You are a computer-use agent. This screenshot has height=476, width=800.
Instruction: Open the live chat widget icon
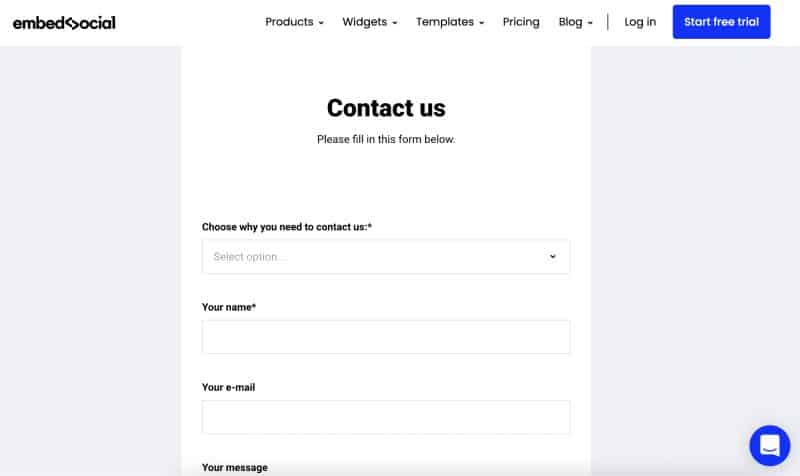(x=769, y=445)
